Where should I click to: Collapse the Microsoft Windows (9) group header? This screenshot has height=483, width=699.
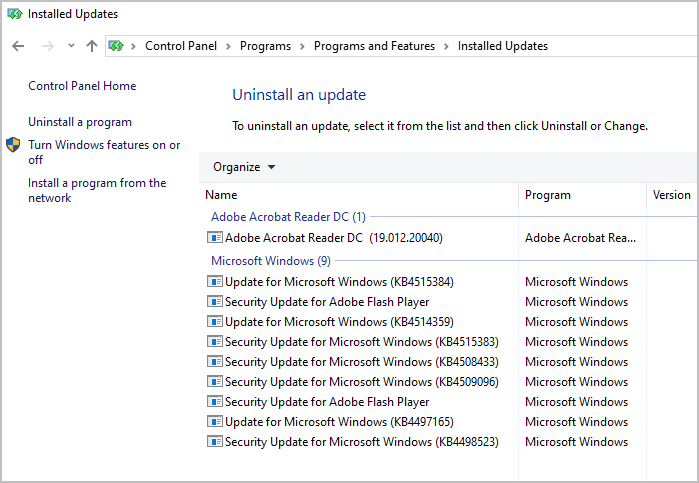271,260
